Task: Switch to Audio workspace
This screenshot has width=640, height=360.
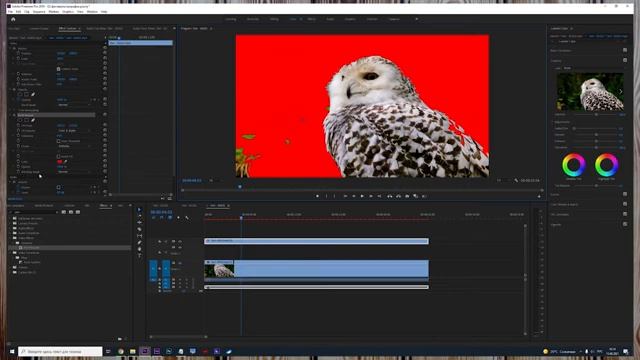Action: coord(330,19)
